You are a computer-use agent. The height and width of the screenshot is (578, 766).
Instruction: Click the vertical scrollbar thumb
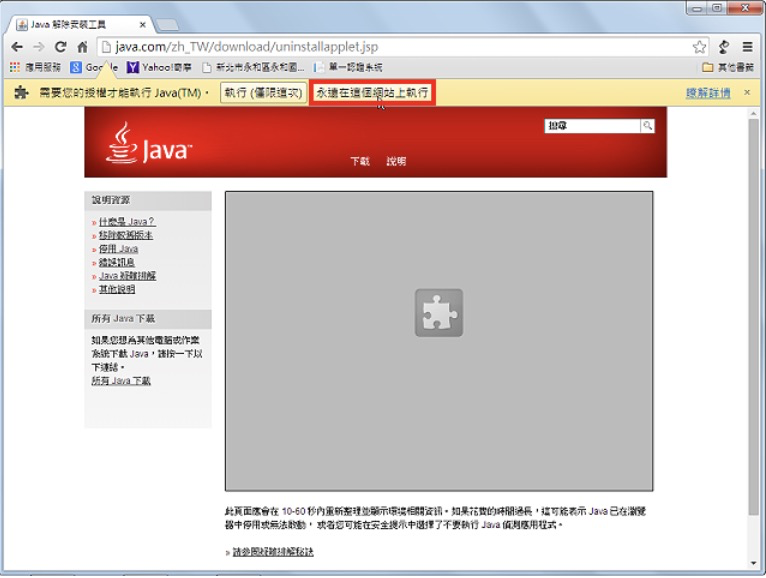pyautogui.click(x=753, y=316)
